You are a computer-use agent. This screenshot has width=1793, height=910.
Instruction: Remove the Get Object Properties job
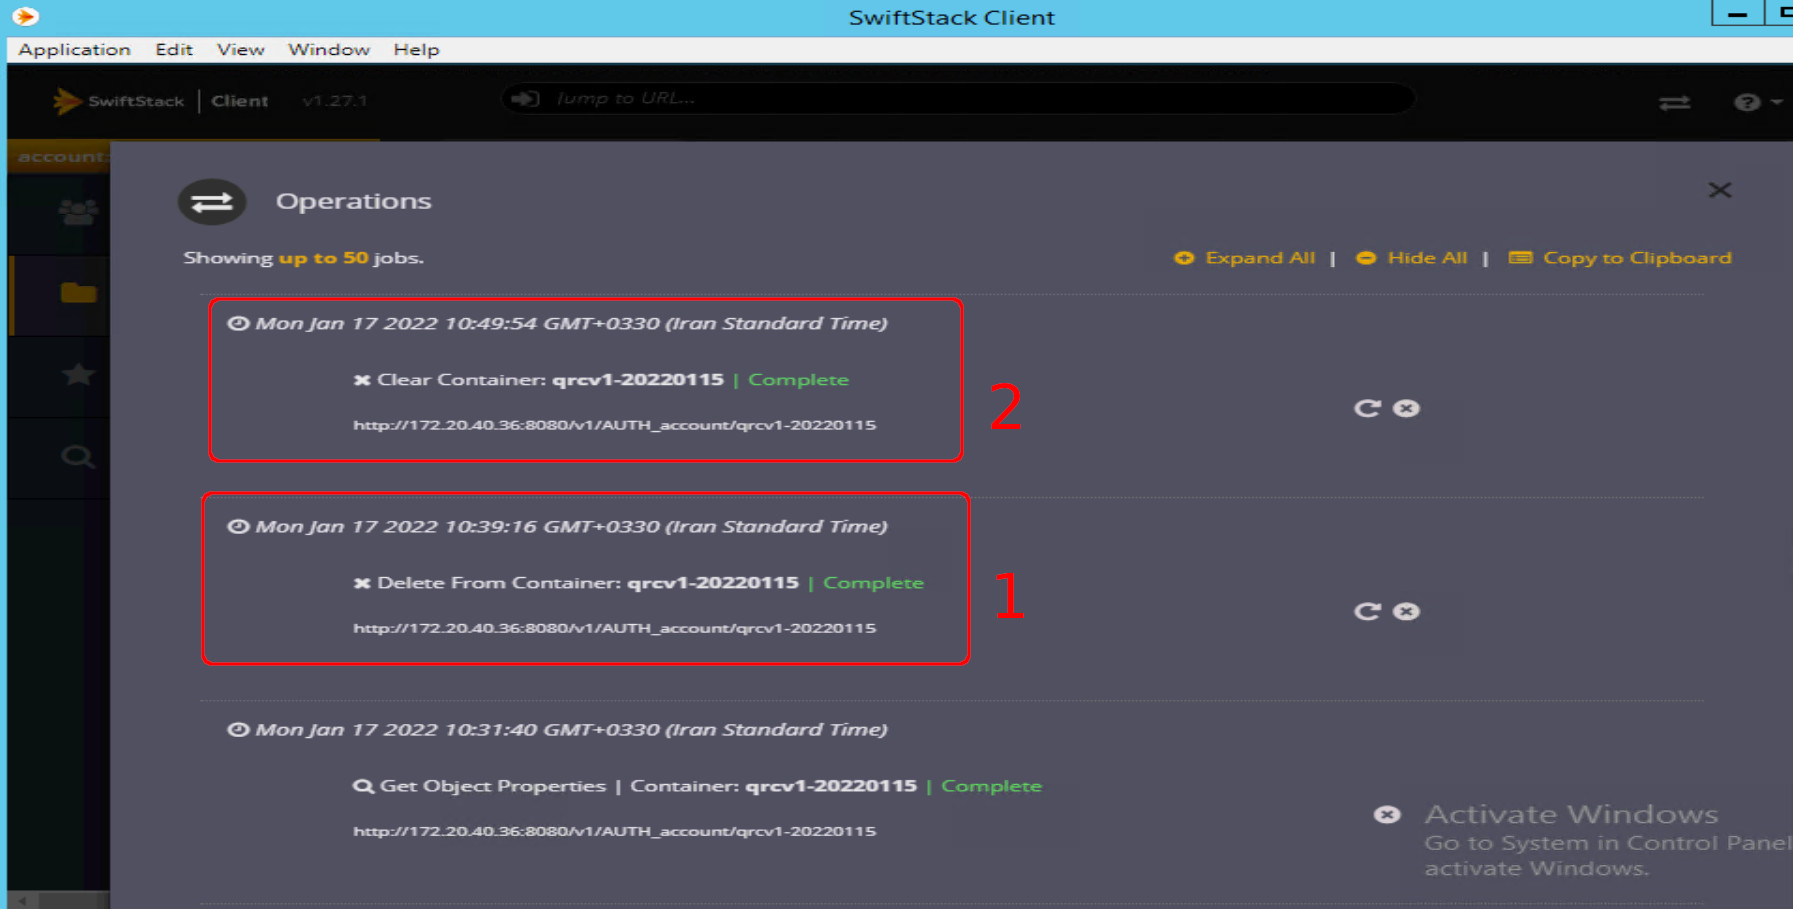pos(1387,815)
